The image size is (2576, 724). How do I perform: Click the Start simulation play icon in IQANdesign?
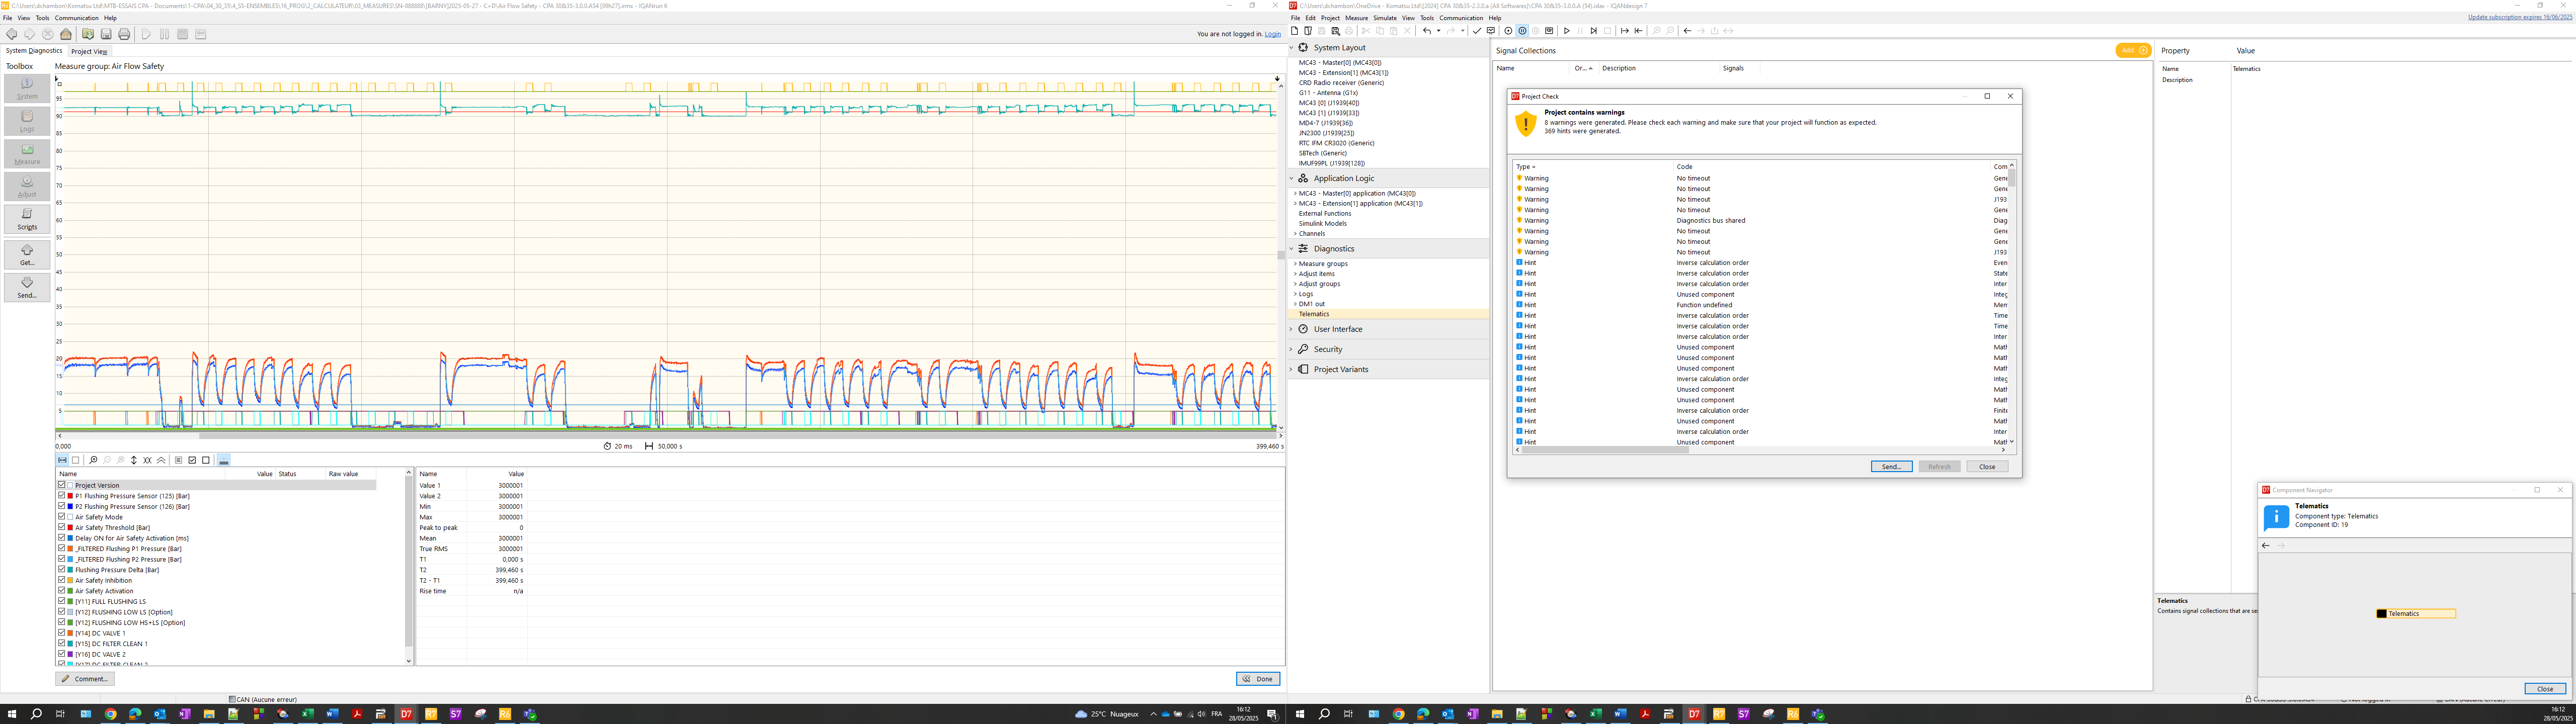click(x=1567, y=31)
